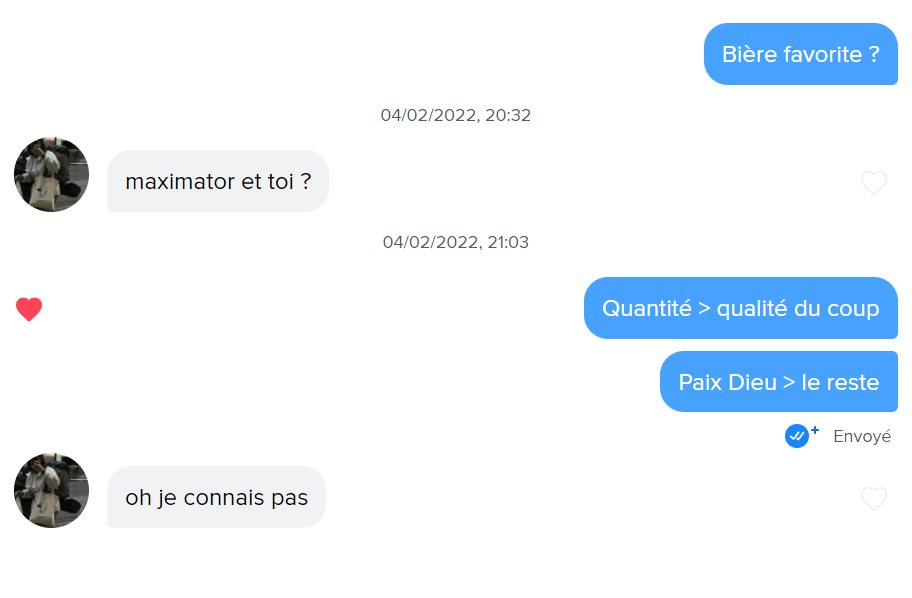Click the "Envoyé" status label
The width and height of the screenshot is (912, 598).
[861, 437]
